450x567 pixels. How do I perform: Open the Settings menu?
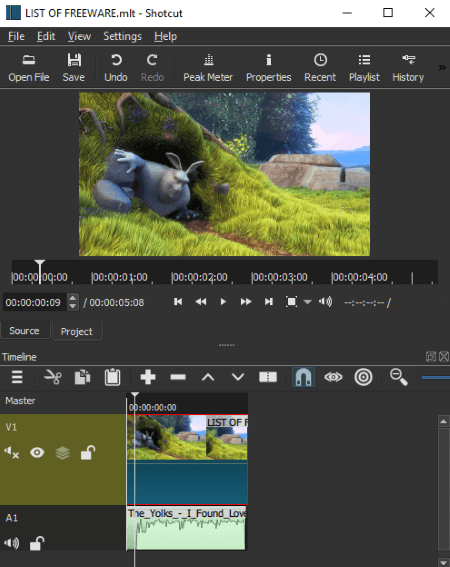click(122, 37)
